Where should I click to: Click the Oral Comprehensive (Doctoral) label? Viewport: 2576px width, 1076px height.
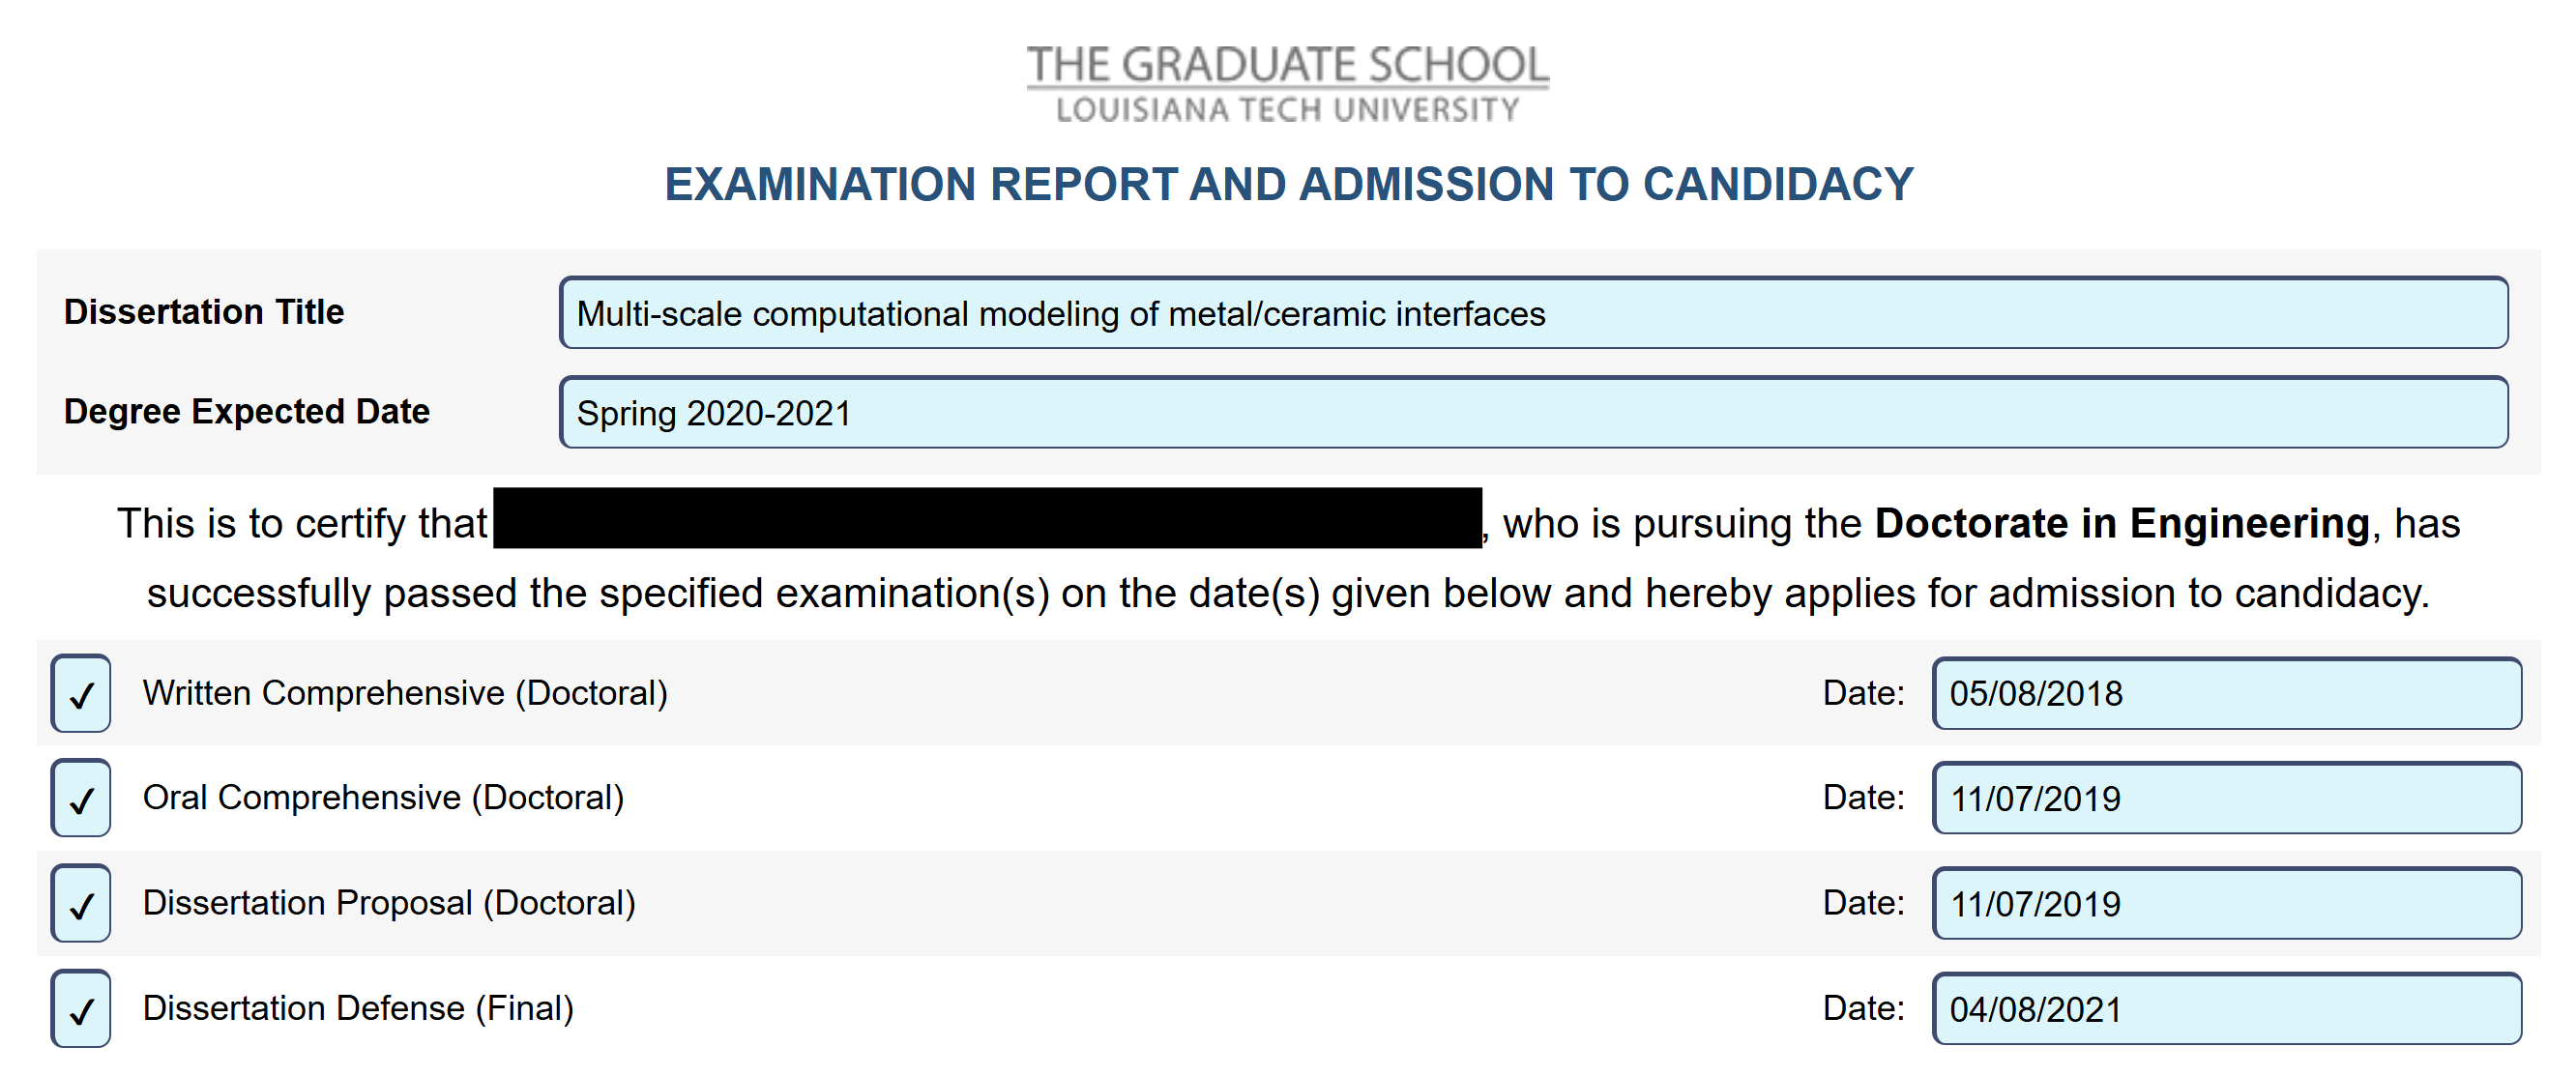click(x=383, y=798)
